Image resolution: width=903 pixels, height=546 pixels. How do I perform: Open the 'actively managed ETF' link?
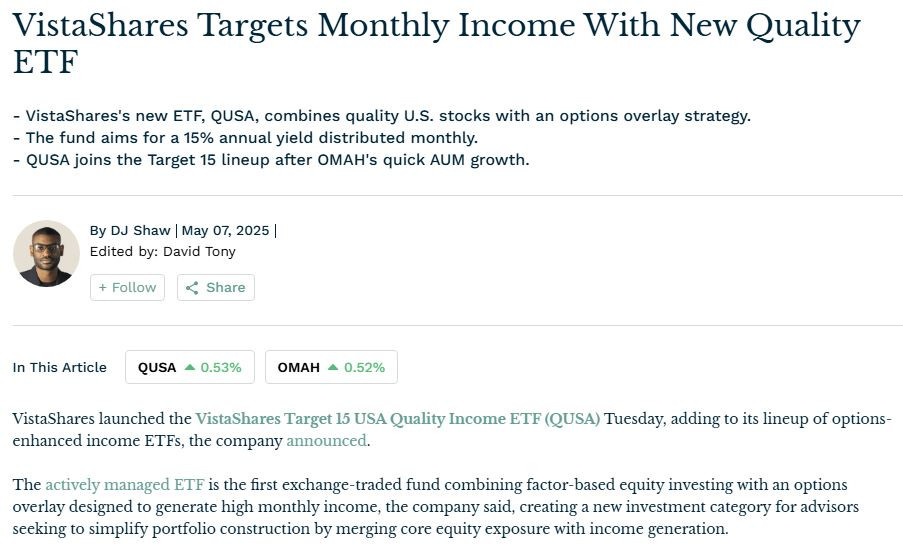124,484
